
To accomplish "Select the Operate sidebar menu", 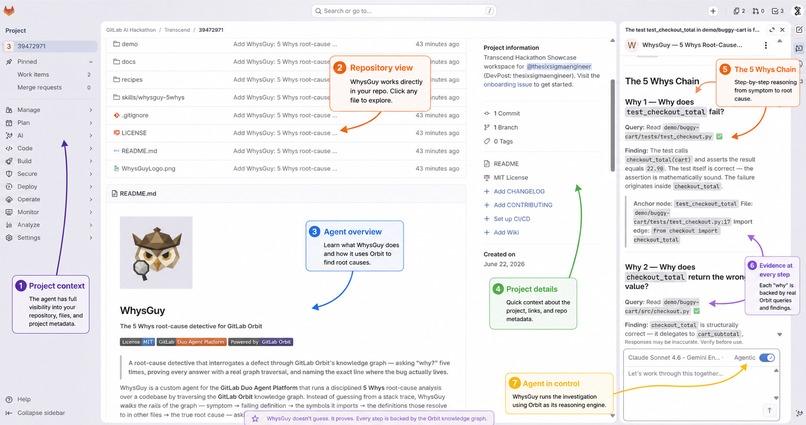I will 50,199.
